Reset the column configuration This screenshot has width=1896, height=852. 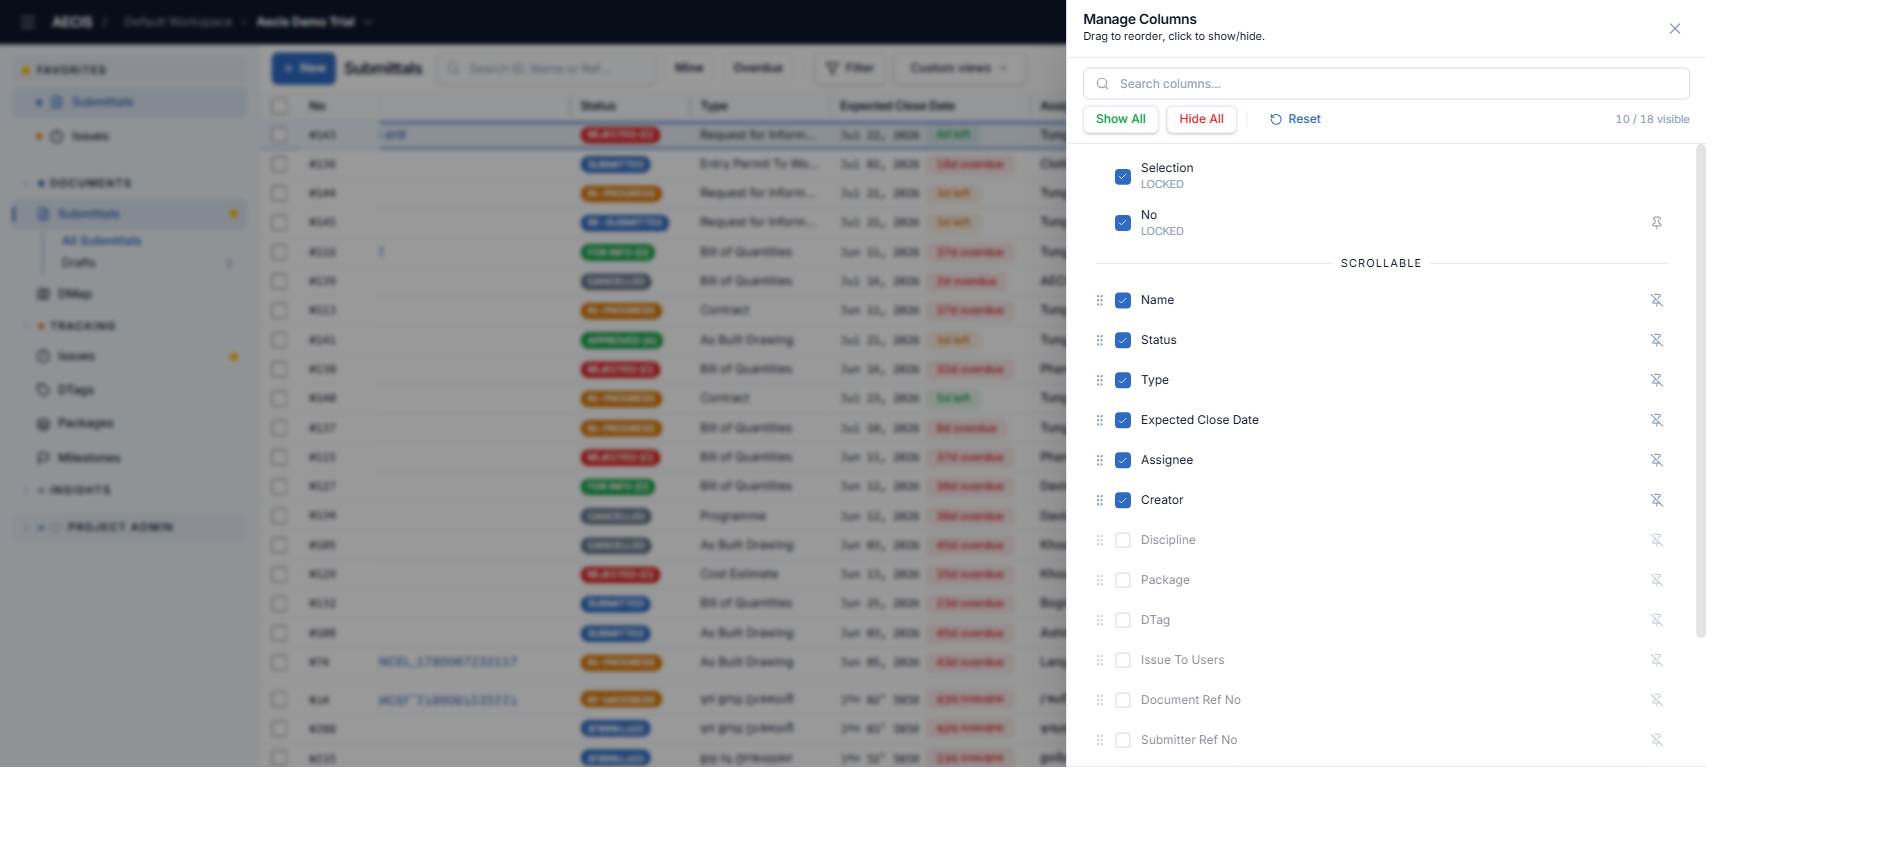tap(1295, 119)
